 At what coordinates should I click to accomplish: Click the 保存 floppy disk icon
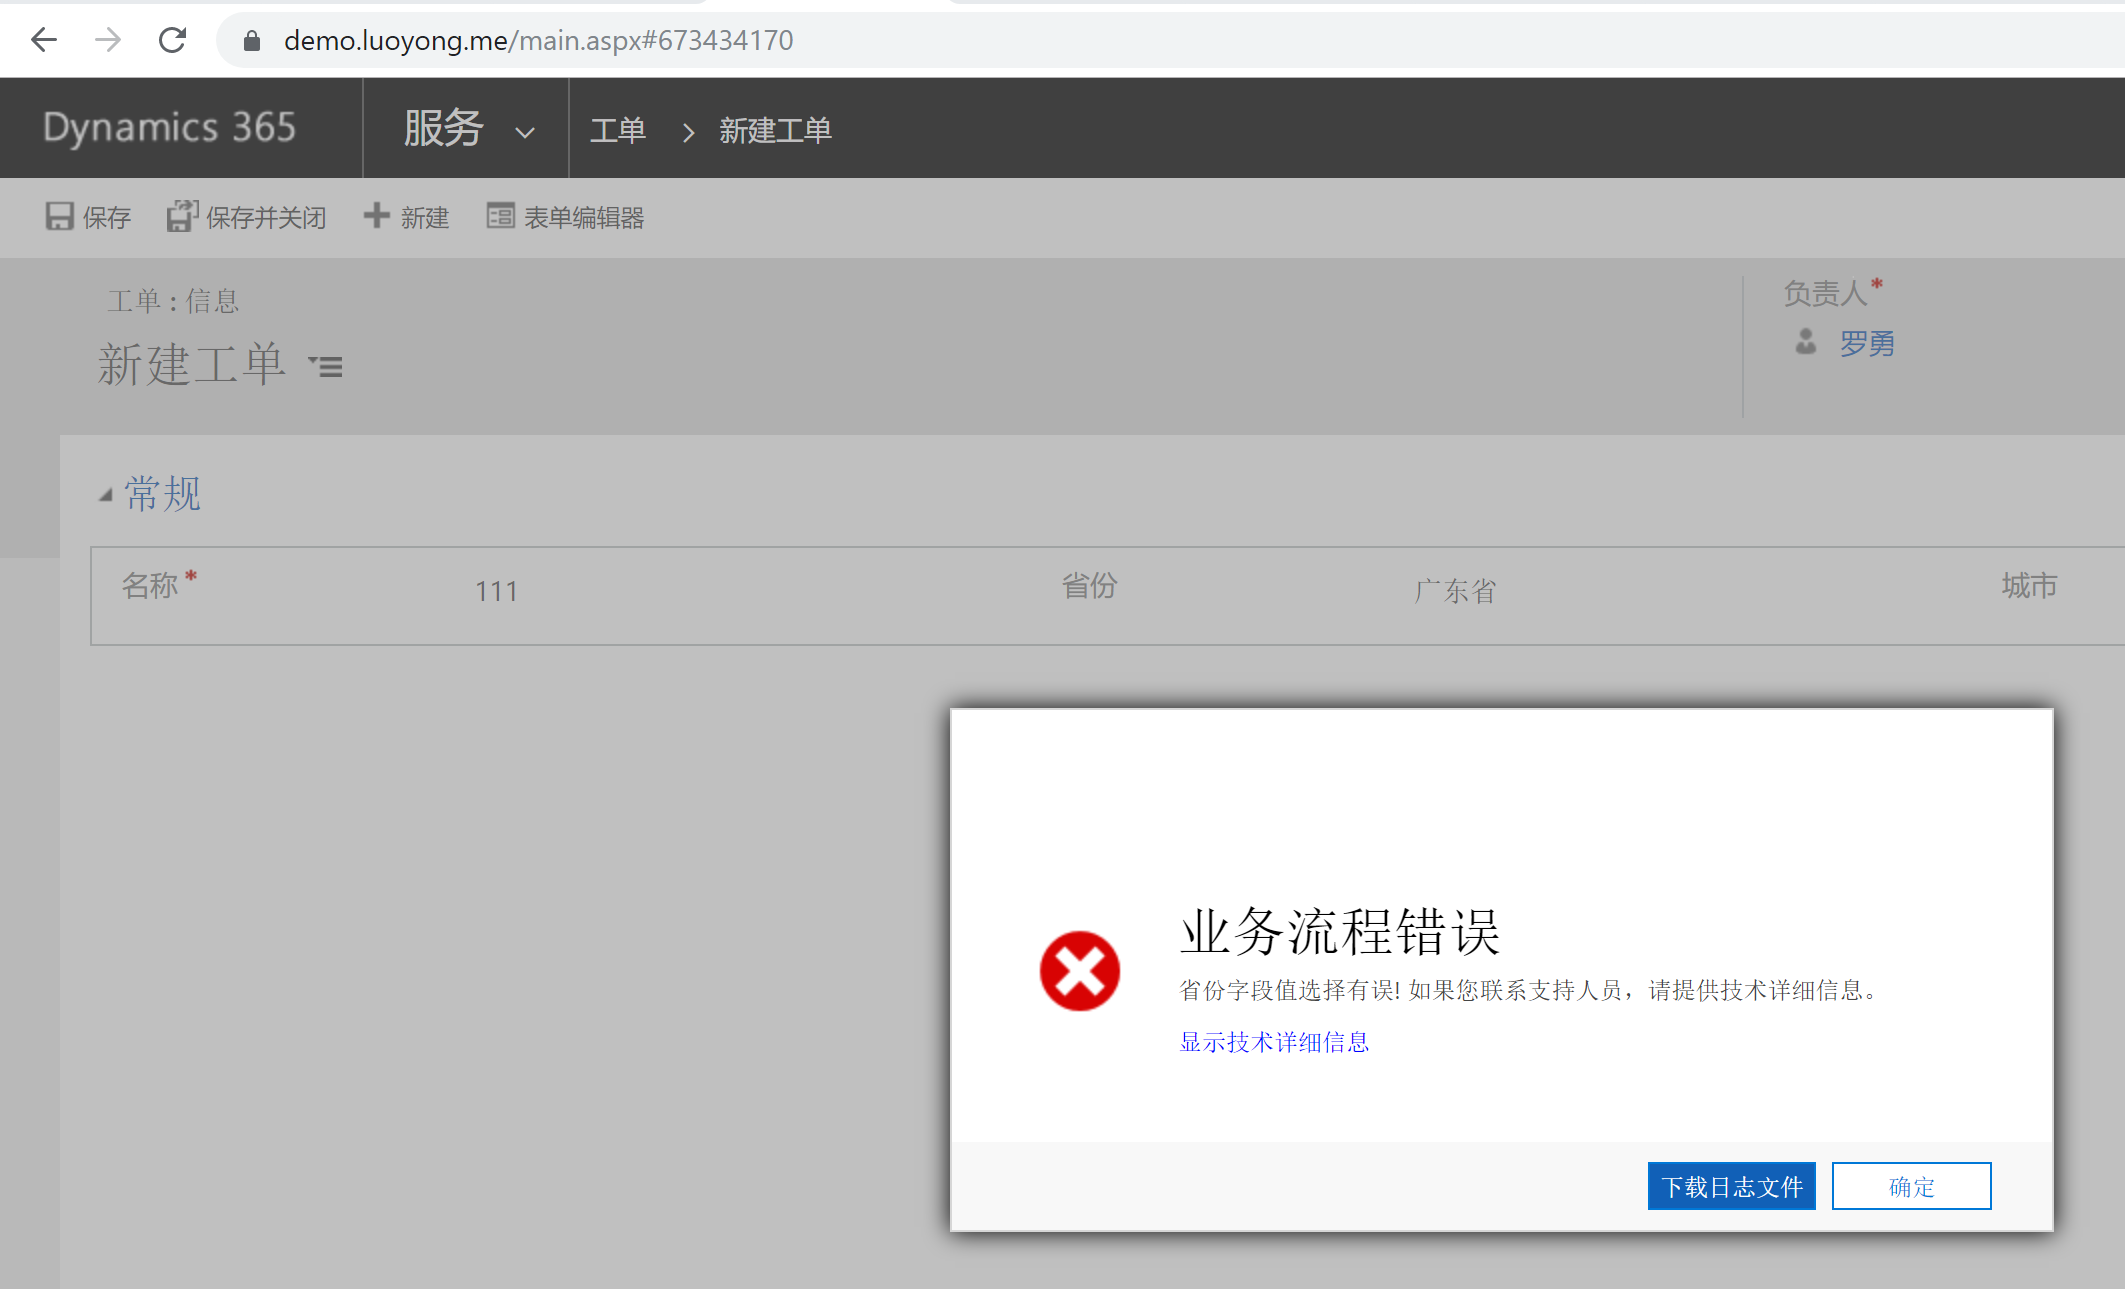click(x=59, y=216)
